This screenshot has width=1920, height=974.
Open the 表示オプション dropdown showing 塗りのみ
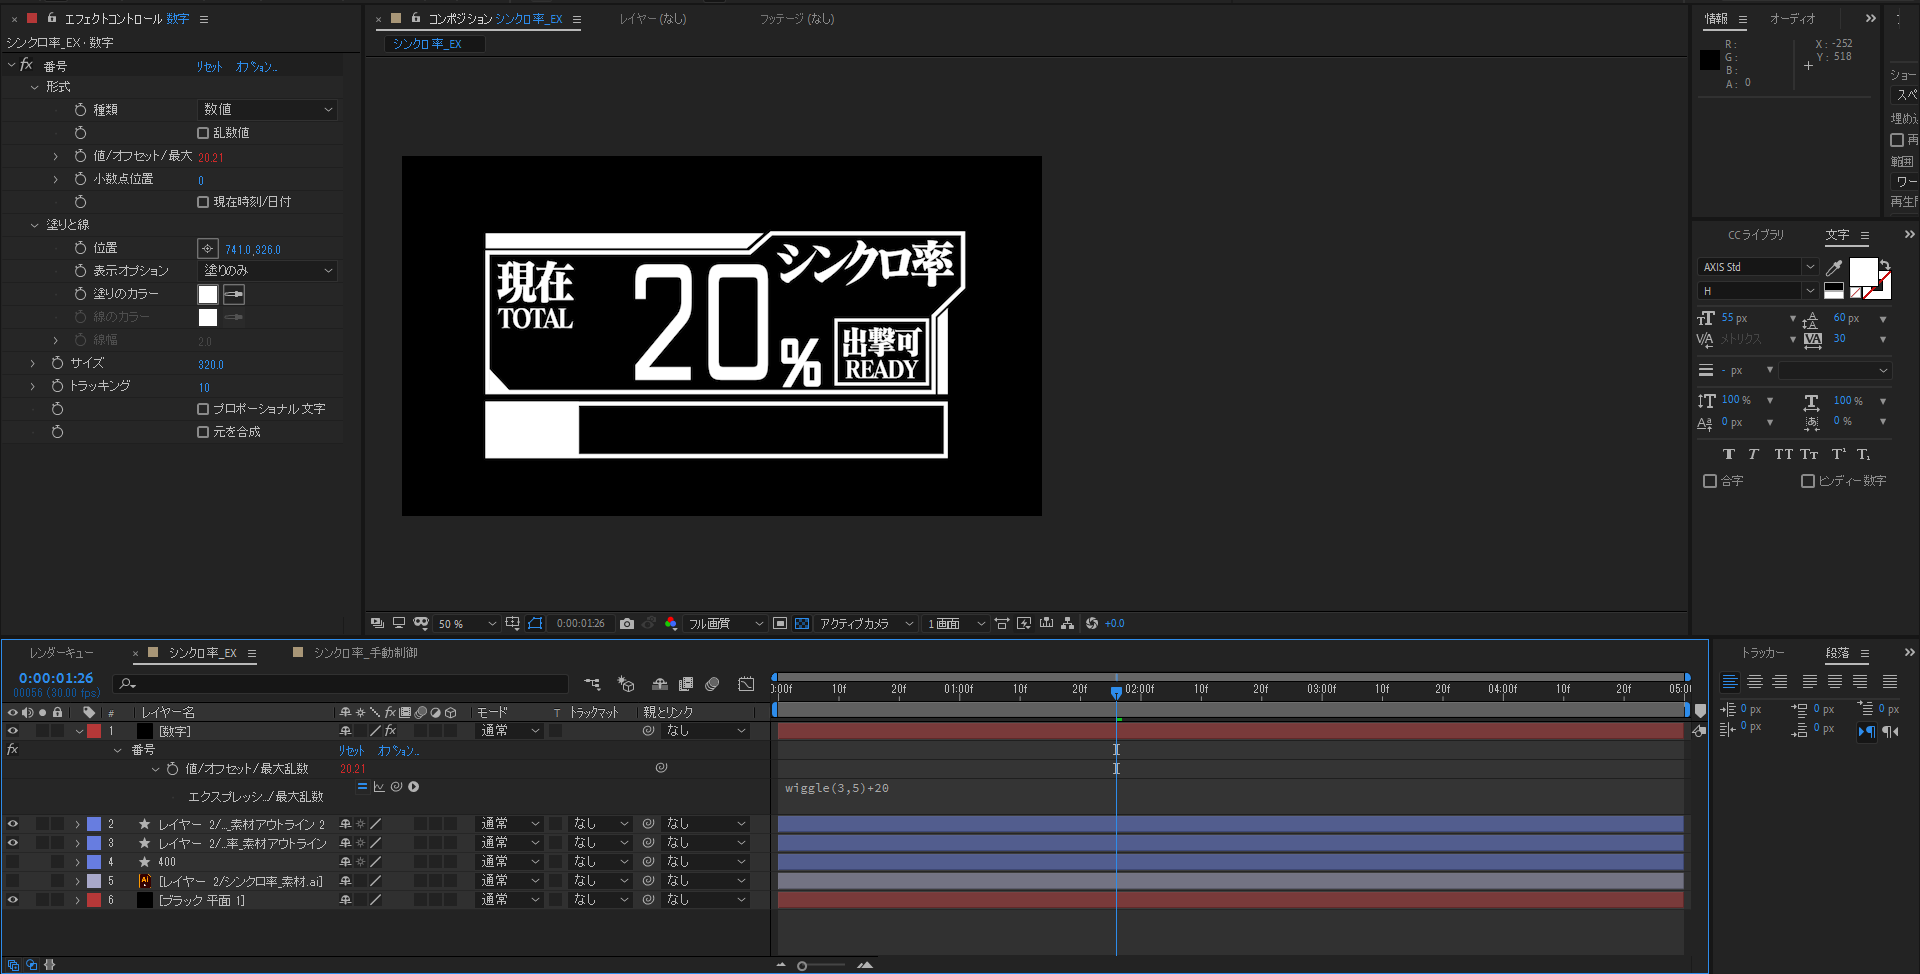click(267, 271)
